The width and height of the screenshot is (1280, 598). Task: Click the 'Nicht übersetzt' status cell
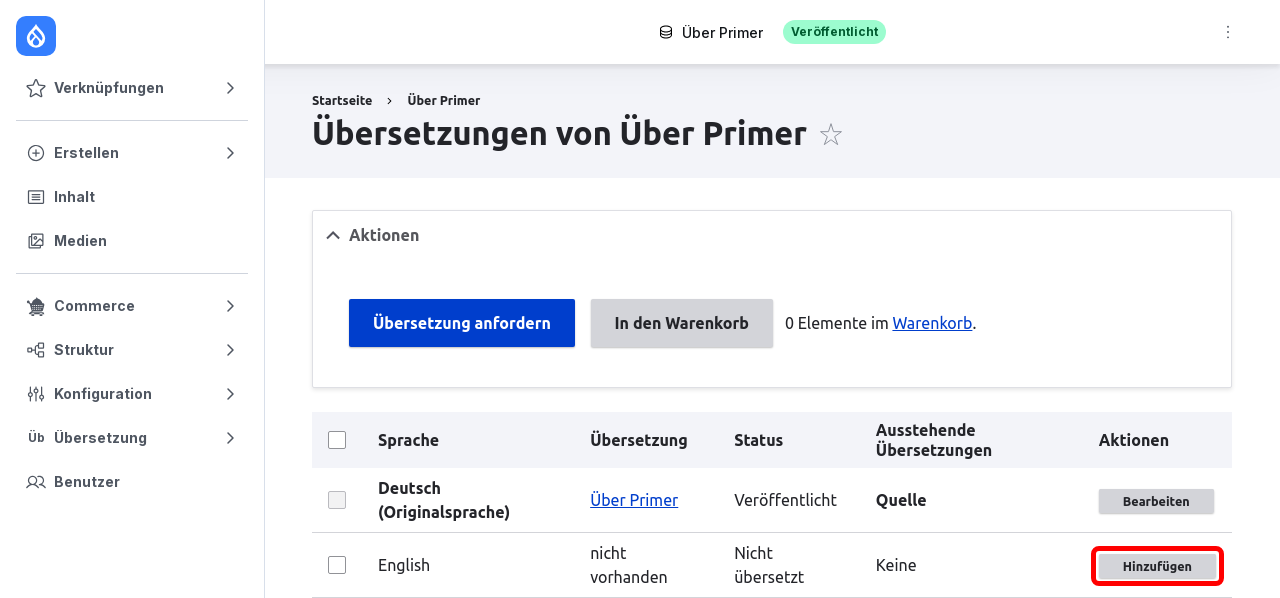pos(769,565)
